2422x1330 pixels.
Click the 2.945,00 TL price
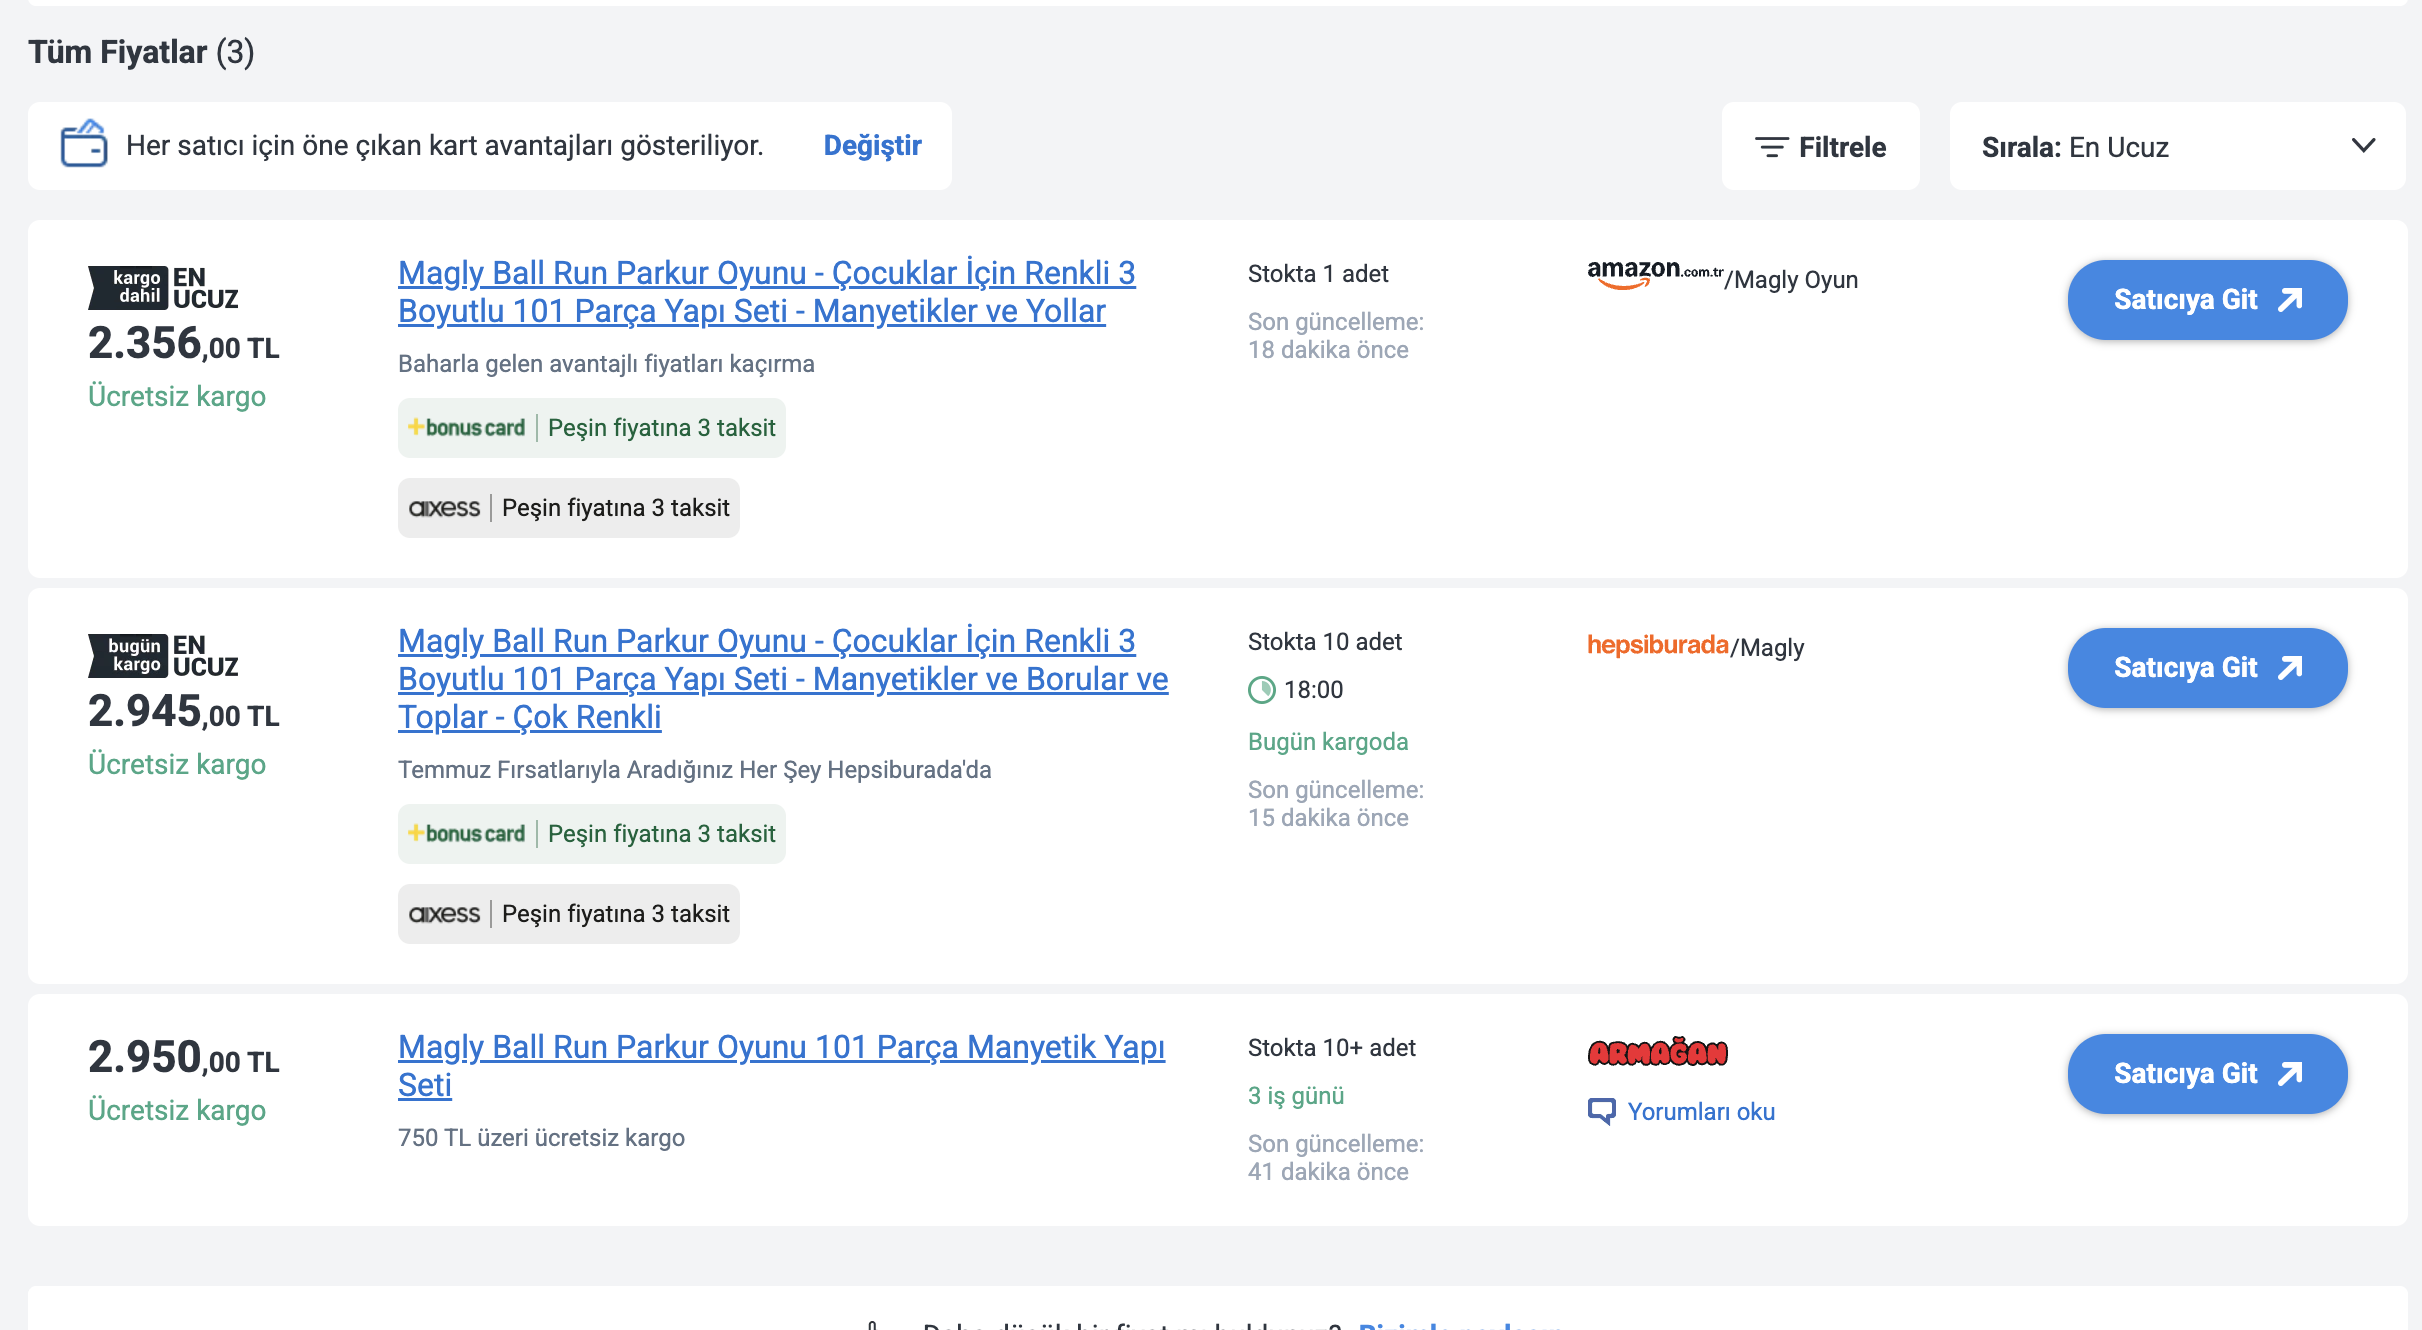184,712
